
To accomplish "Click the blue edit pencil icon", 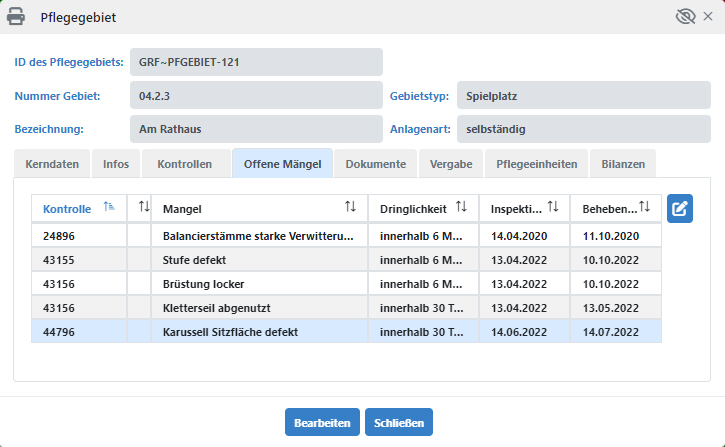I will click(x=680, y=209).
